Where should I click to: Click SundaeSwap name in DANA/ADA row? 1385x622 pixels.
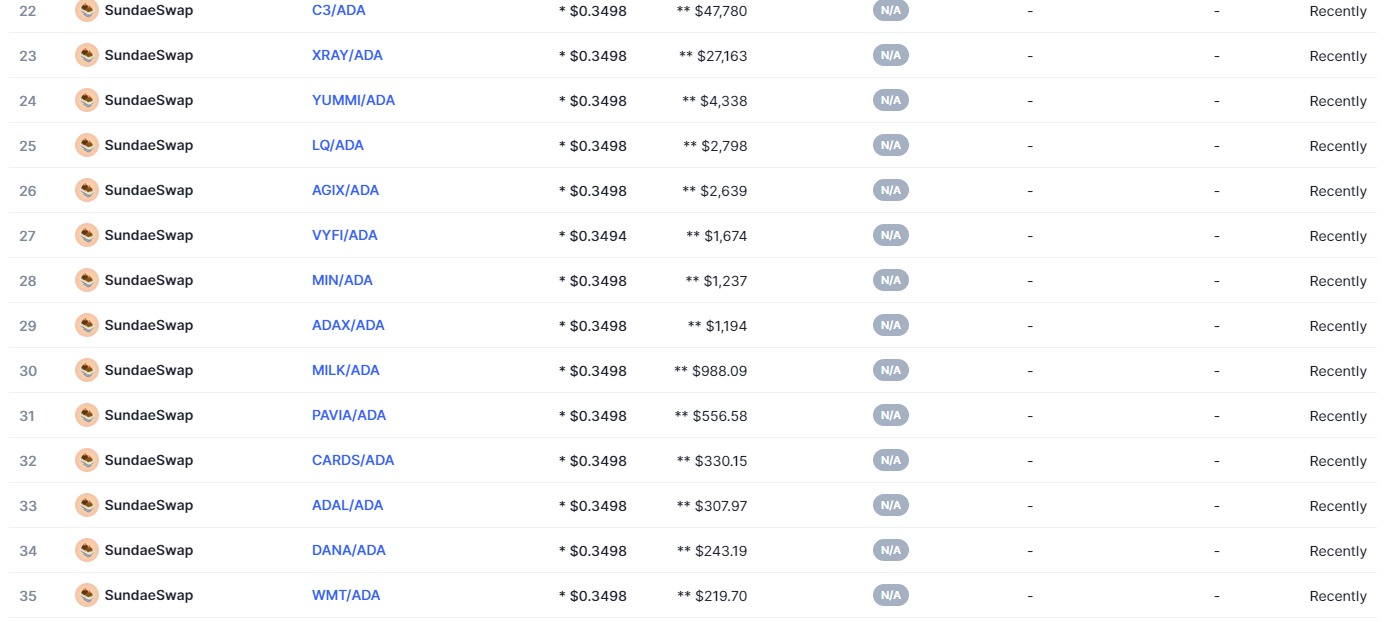coord(149,550)
